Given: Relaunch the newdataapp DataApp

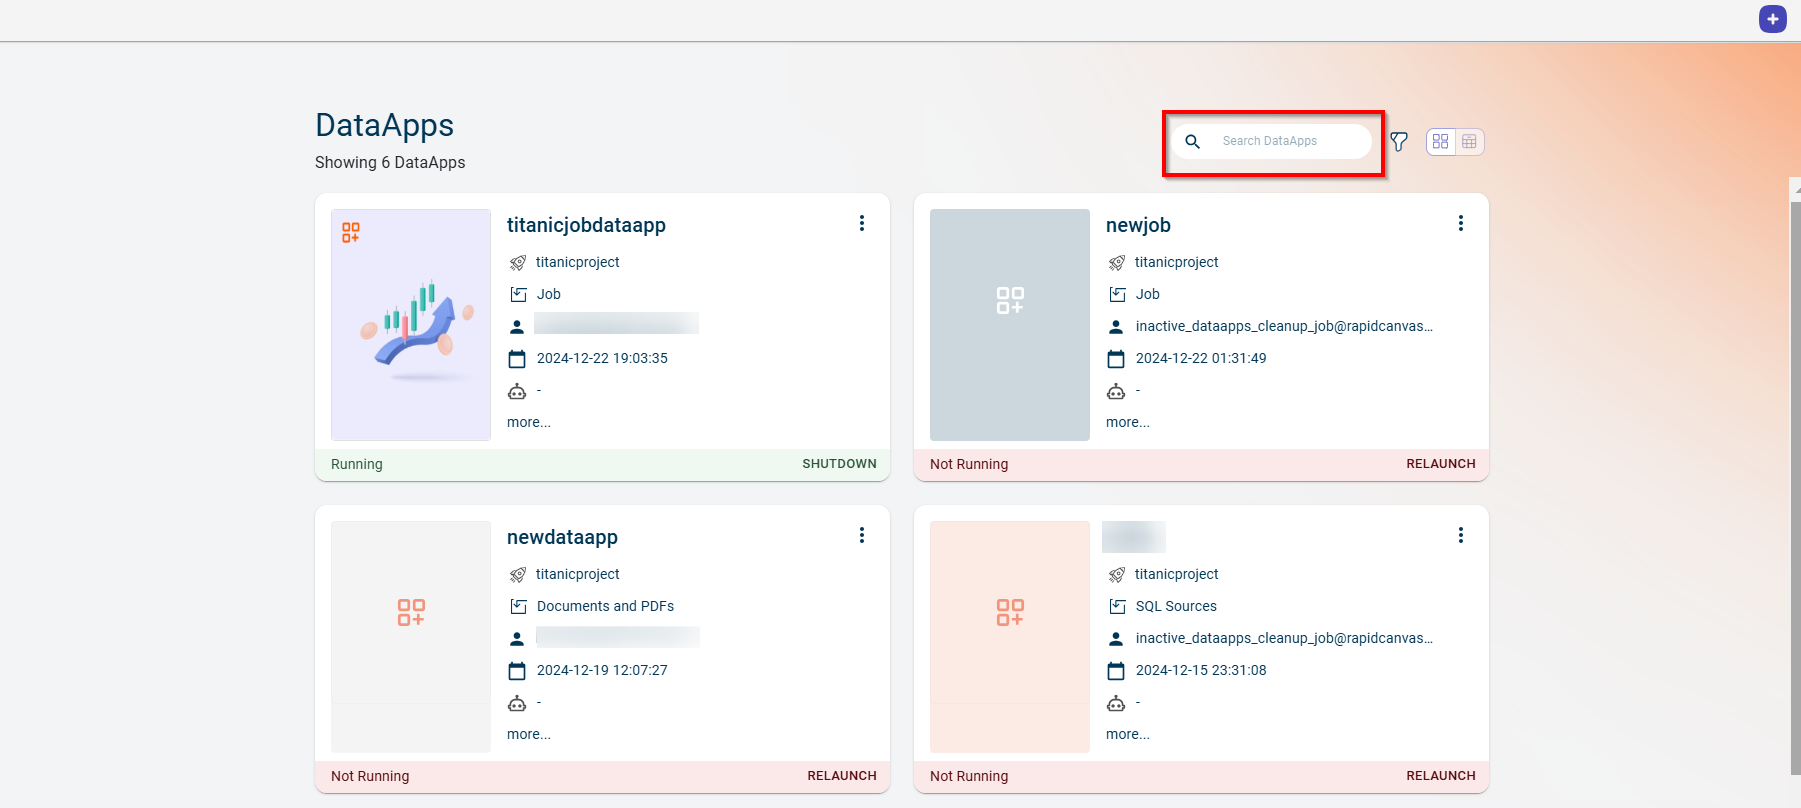Looking at the screenshot, I should pyautogui.click(x=841, y=776).
